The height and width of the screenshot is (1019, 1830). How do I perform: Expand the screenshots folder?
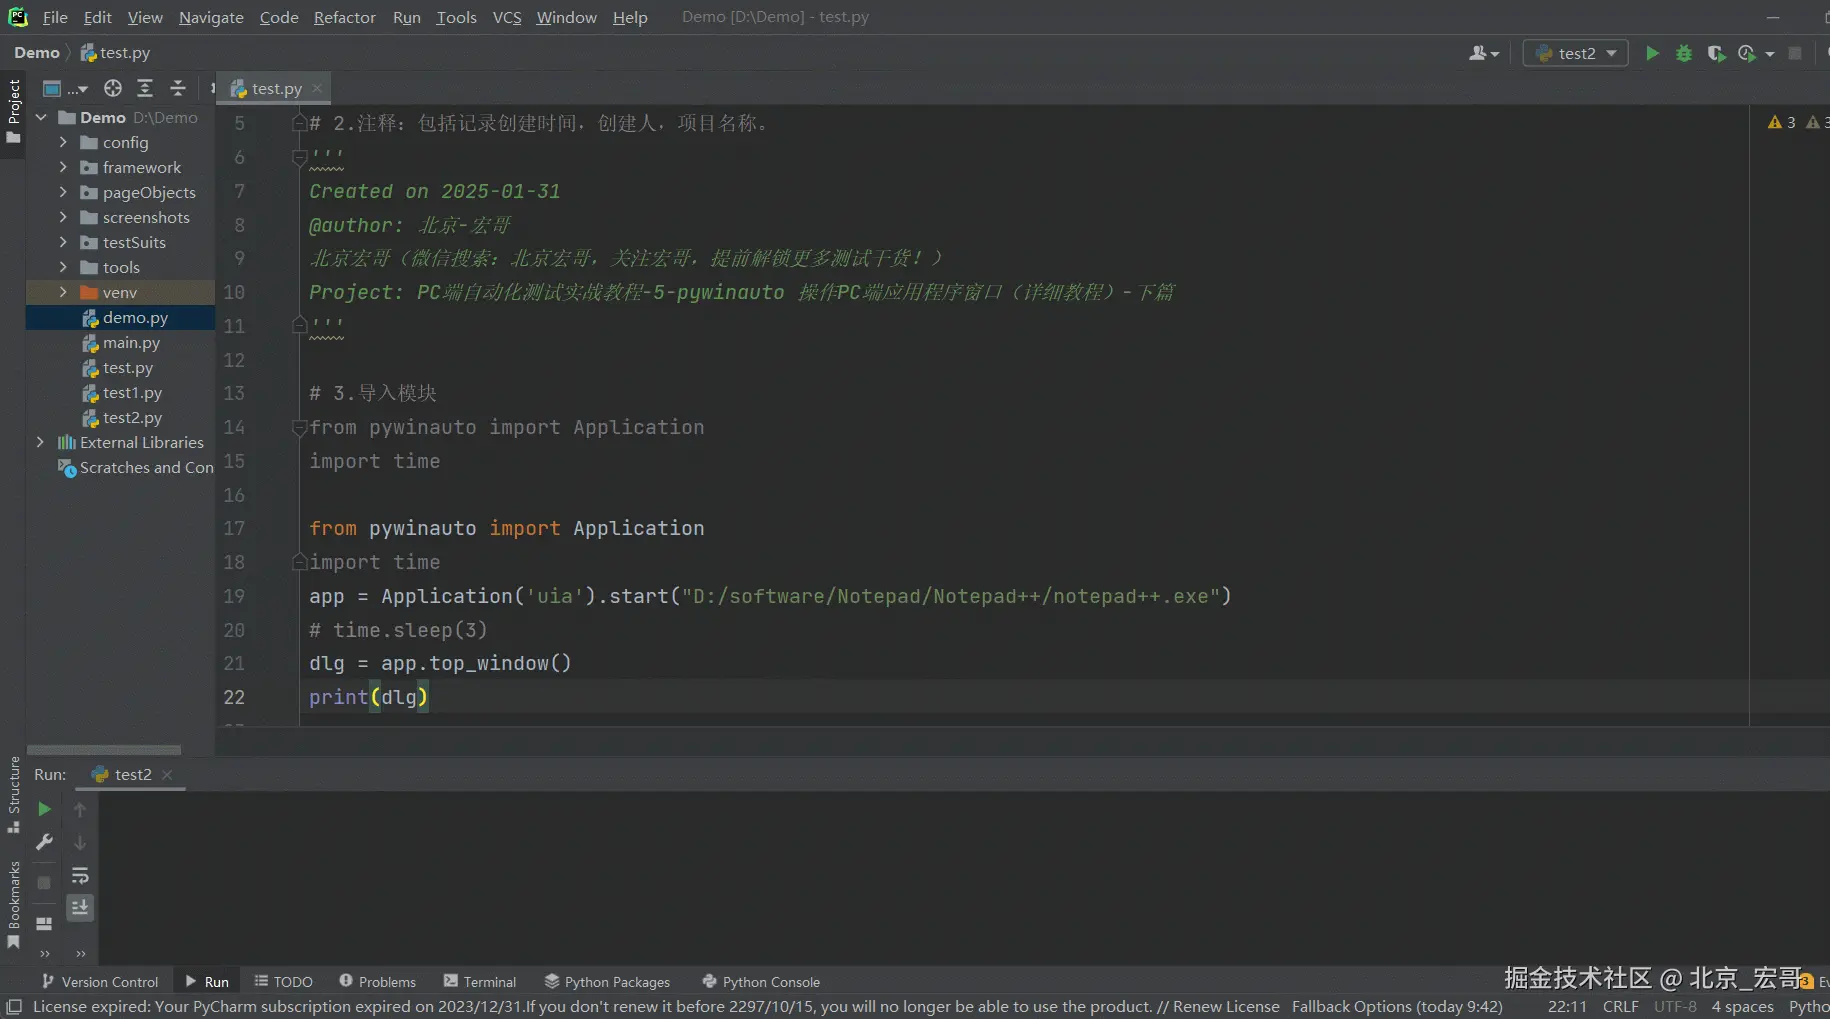pos(63,217)
